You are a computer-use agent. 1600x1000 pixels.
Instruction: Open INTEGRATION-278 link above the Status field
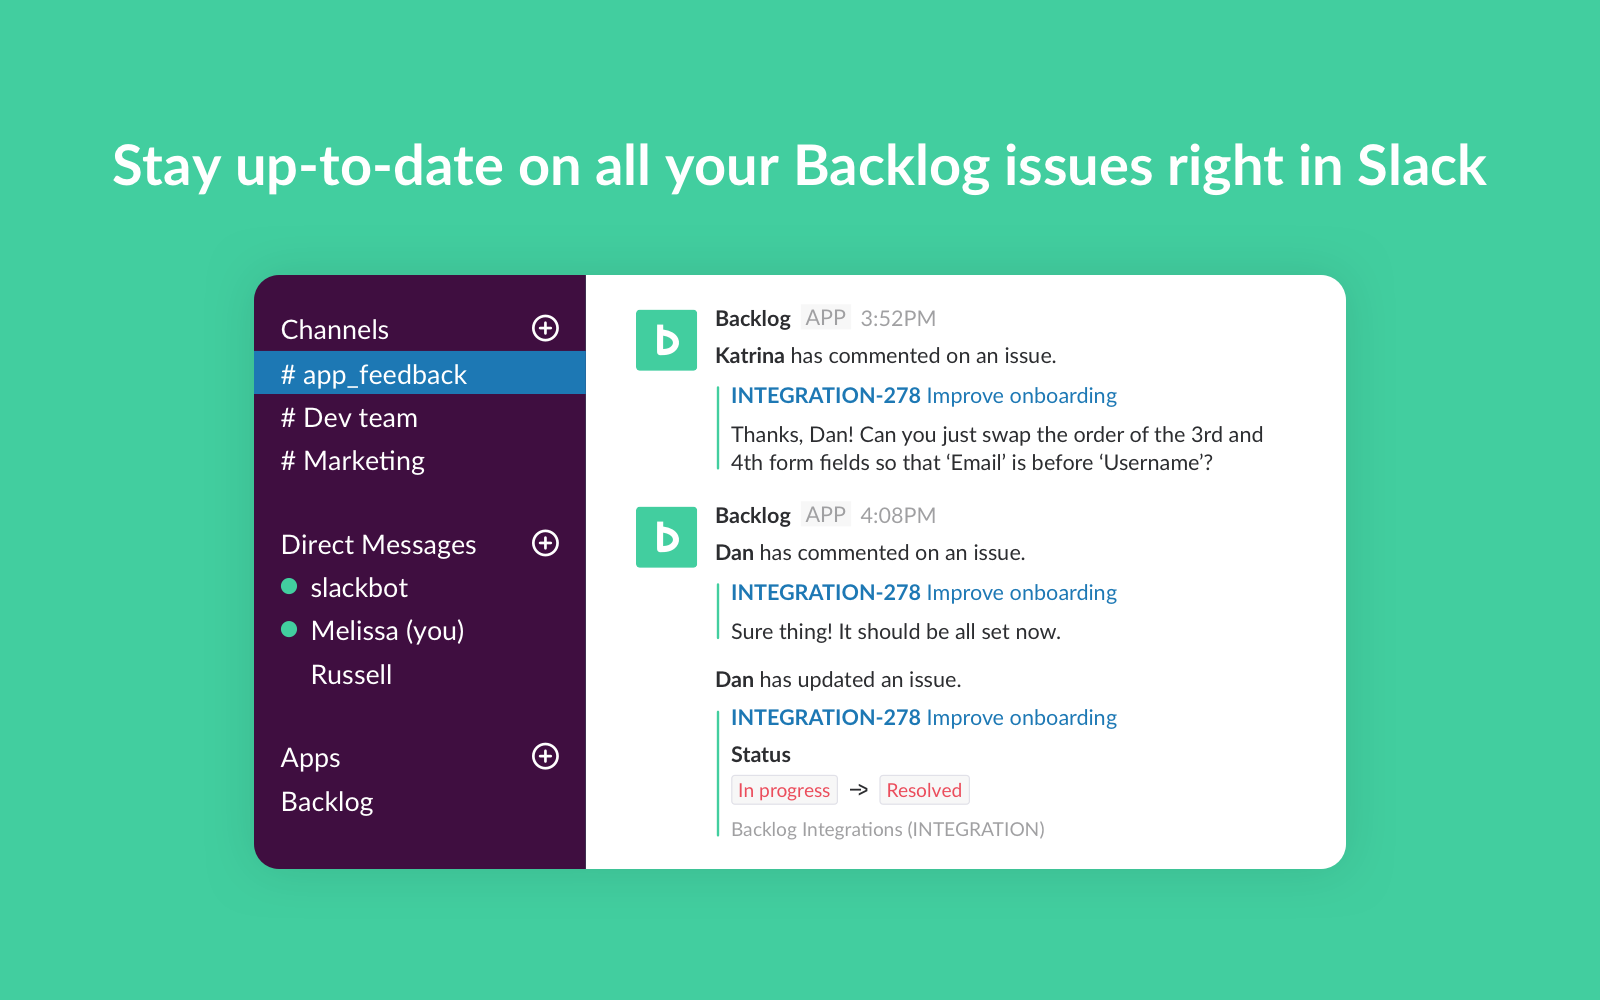pyautogui.click(x=924, y=717)
